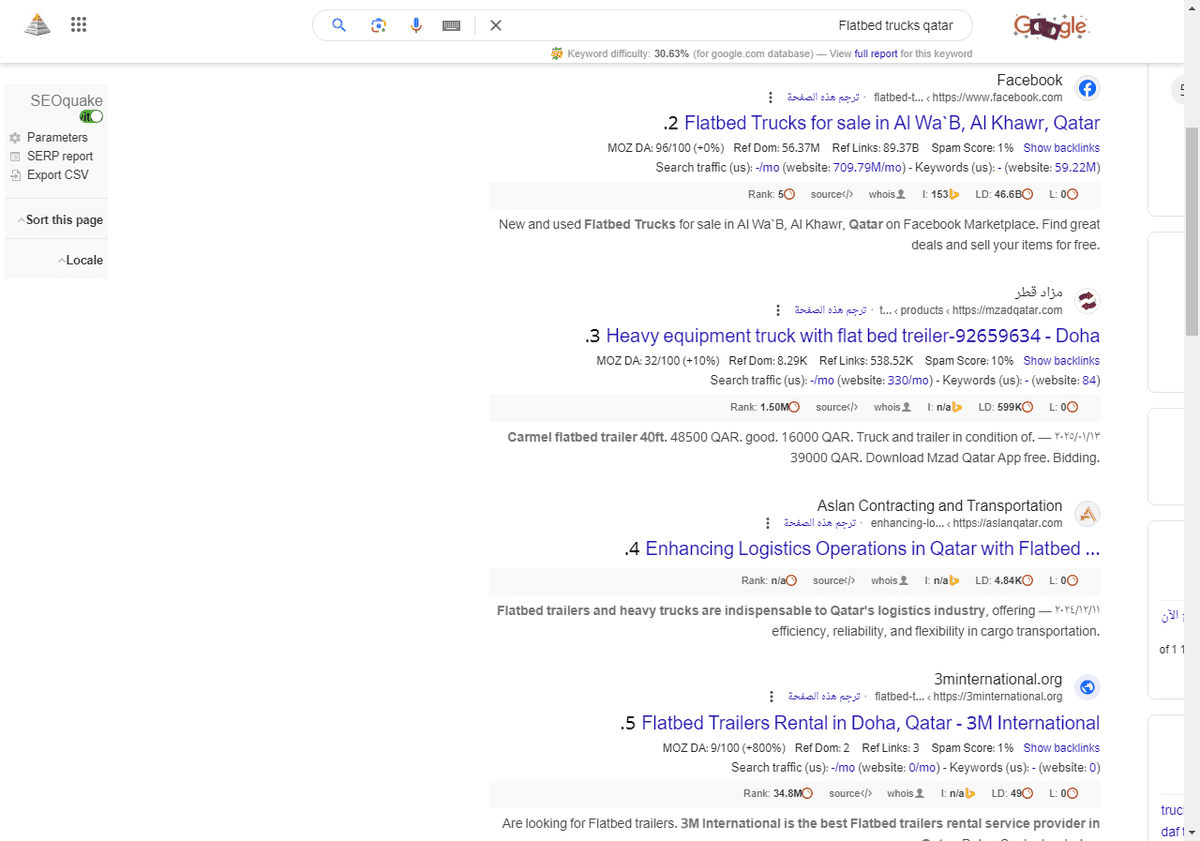Open whois for mzadqatar result
Screen dimensions: 1200x841
[892, 407]
